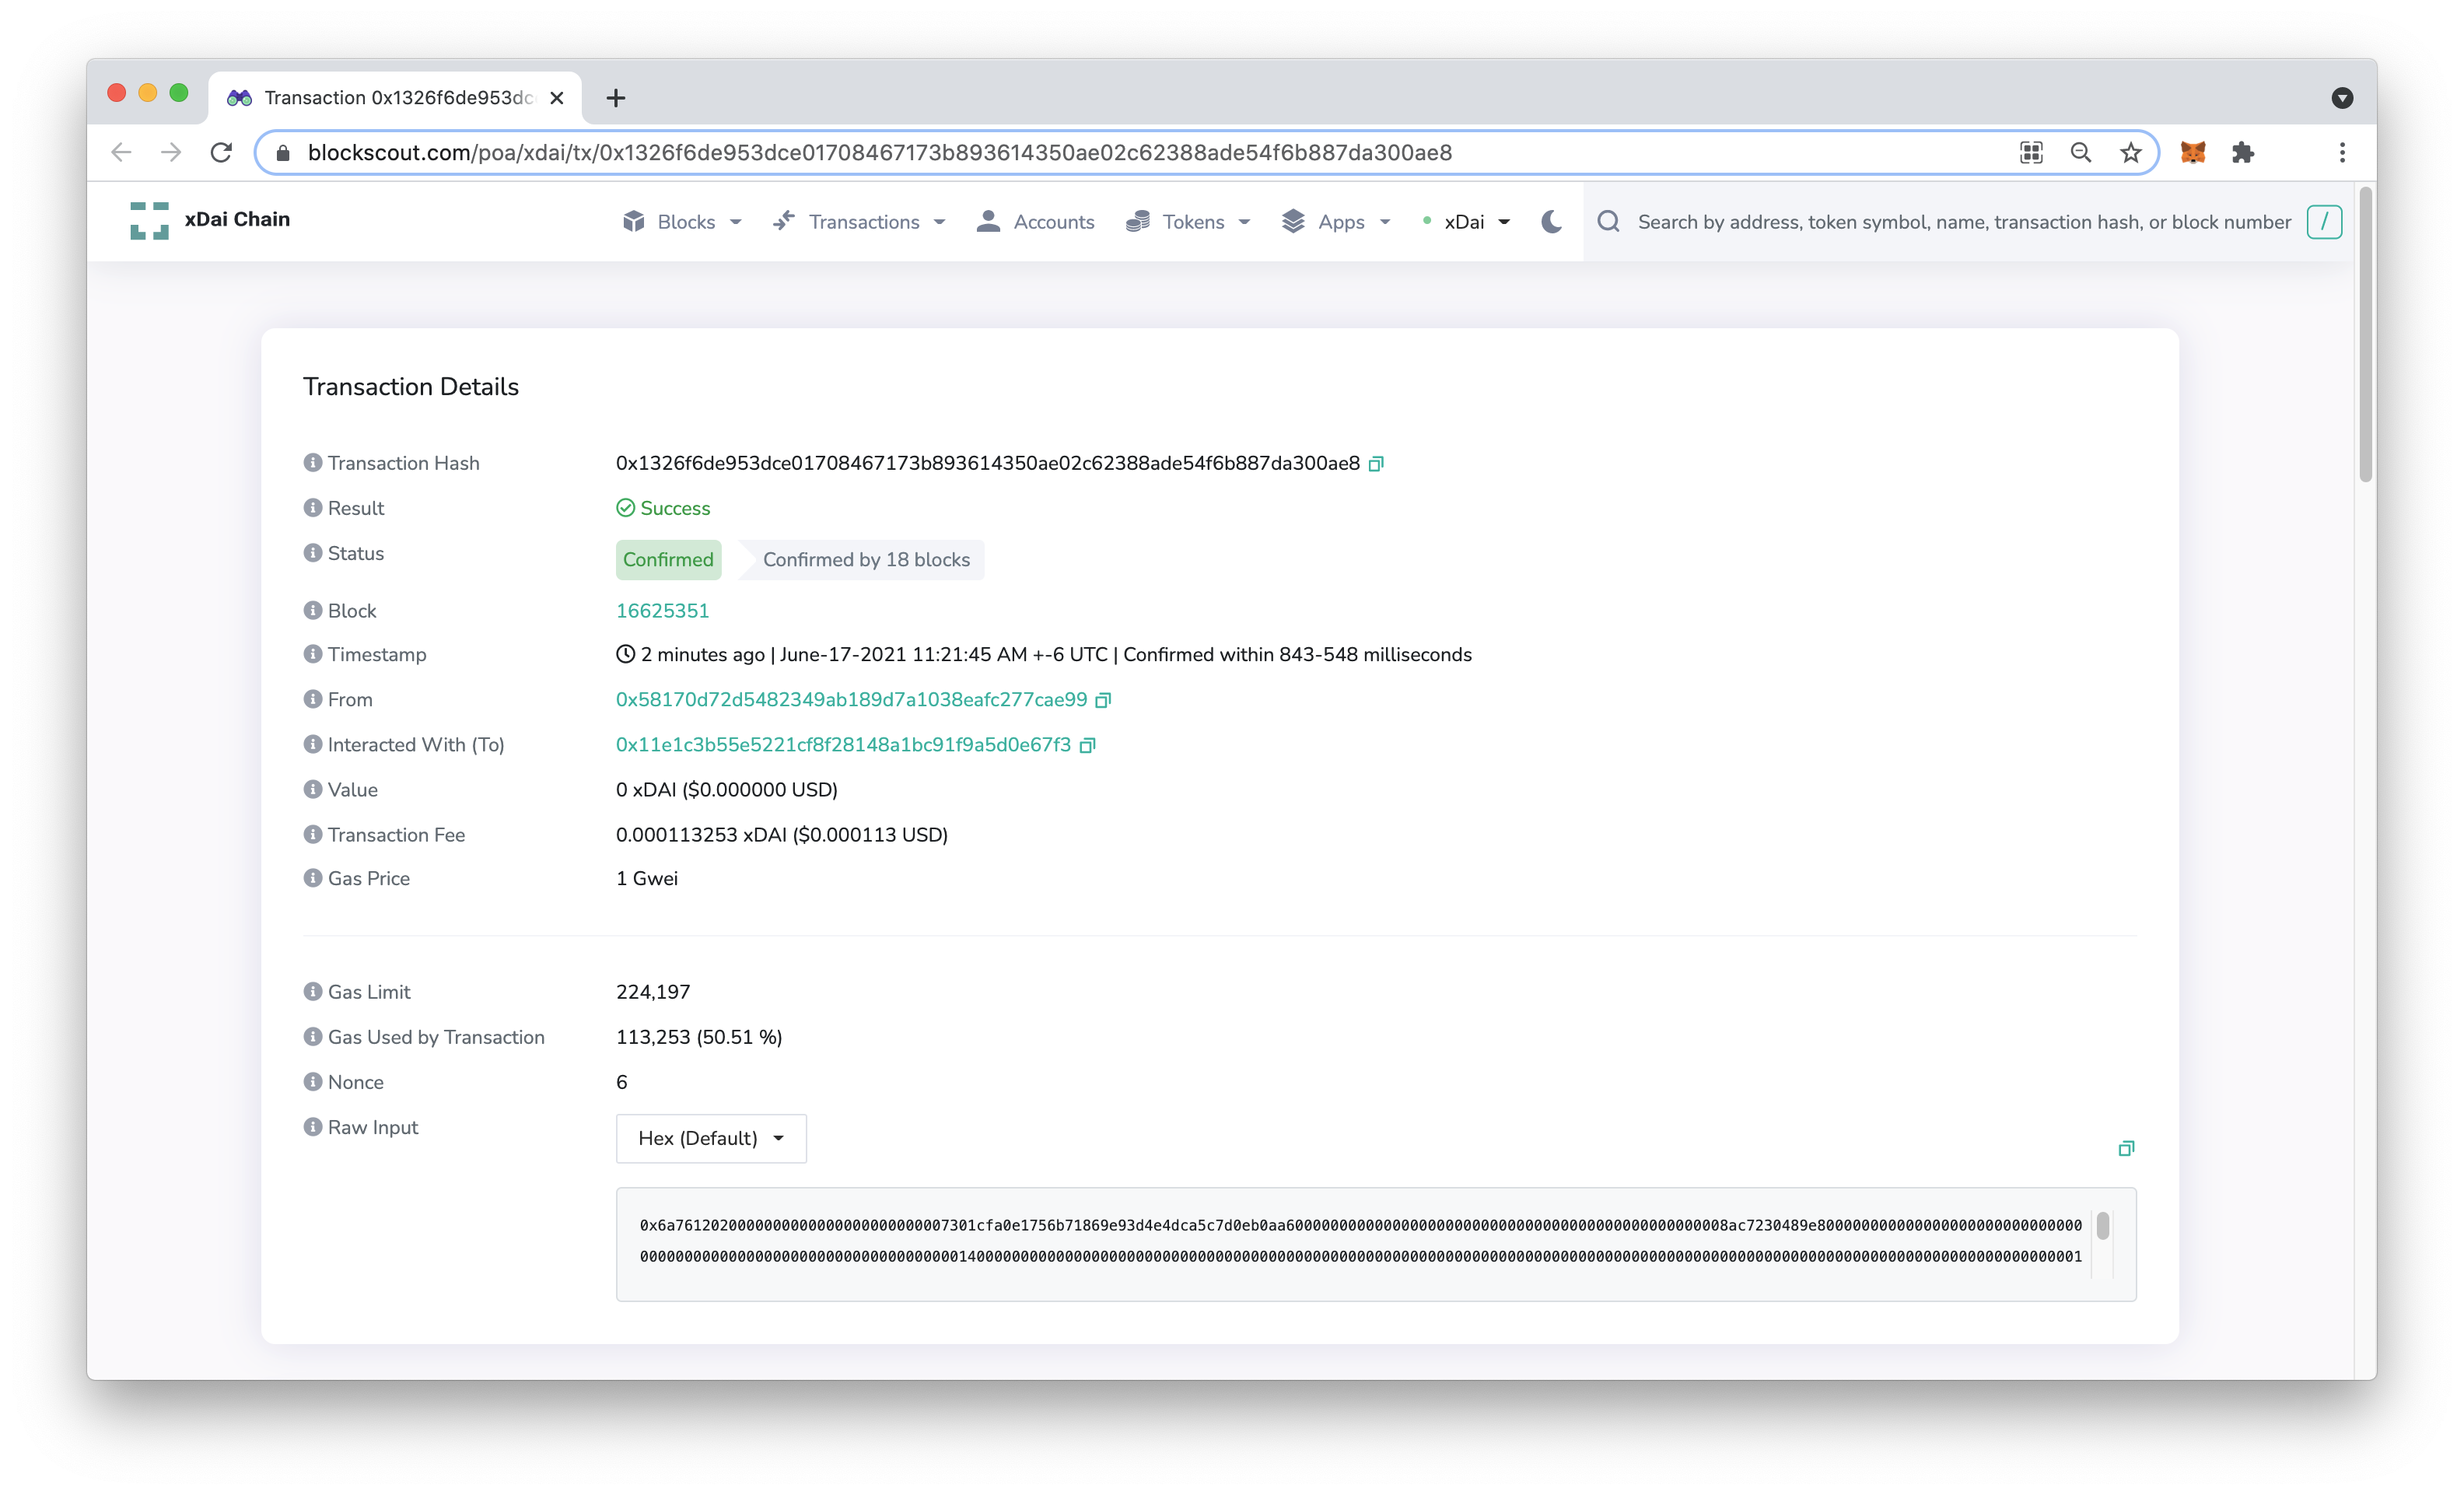This screenshot has height=1495, width=2464.
Task: Click block number 16625351 link
Action: 662,609
